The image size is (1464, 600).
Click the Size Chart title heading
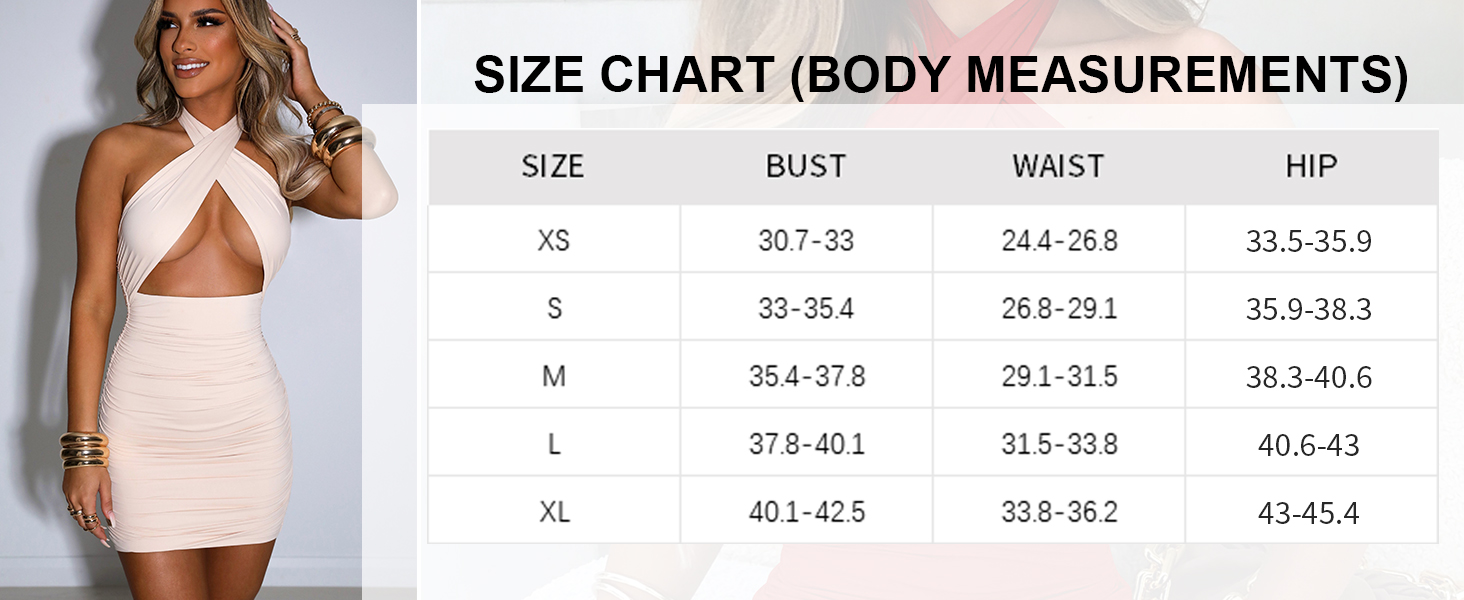click(x=940, y=75)
